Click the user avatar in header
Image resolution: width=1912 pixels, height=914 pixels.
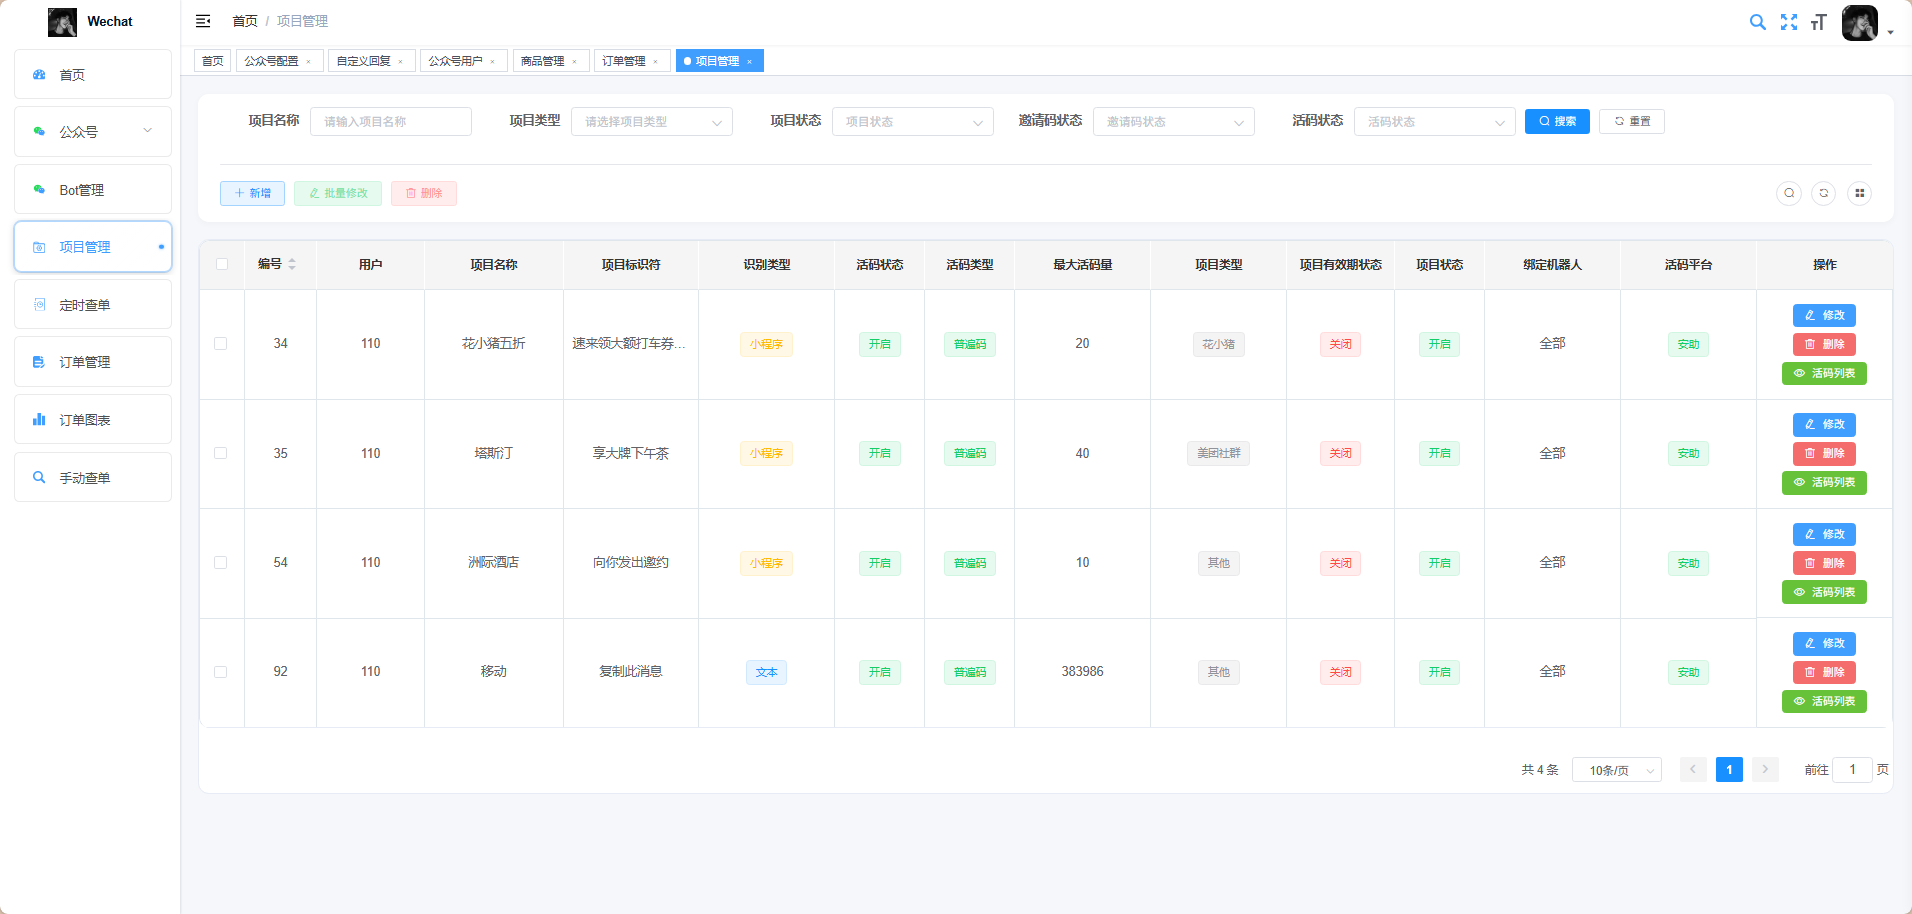[x=1859, y=22]
